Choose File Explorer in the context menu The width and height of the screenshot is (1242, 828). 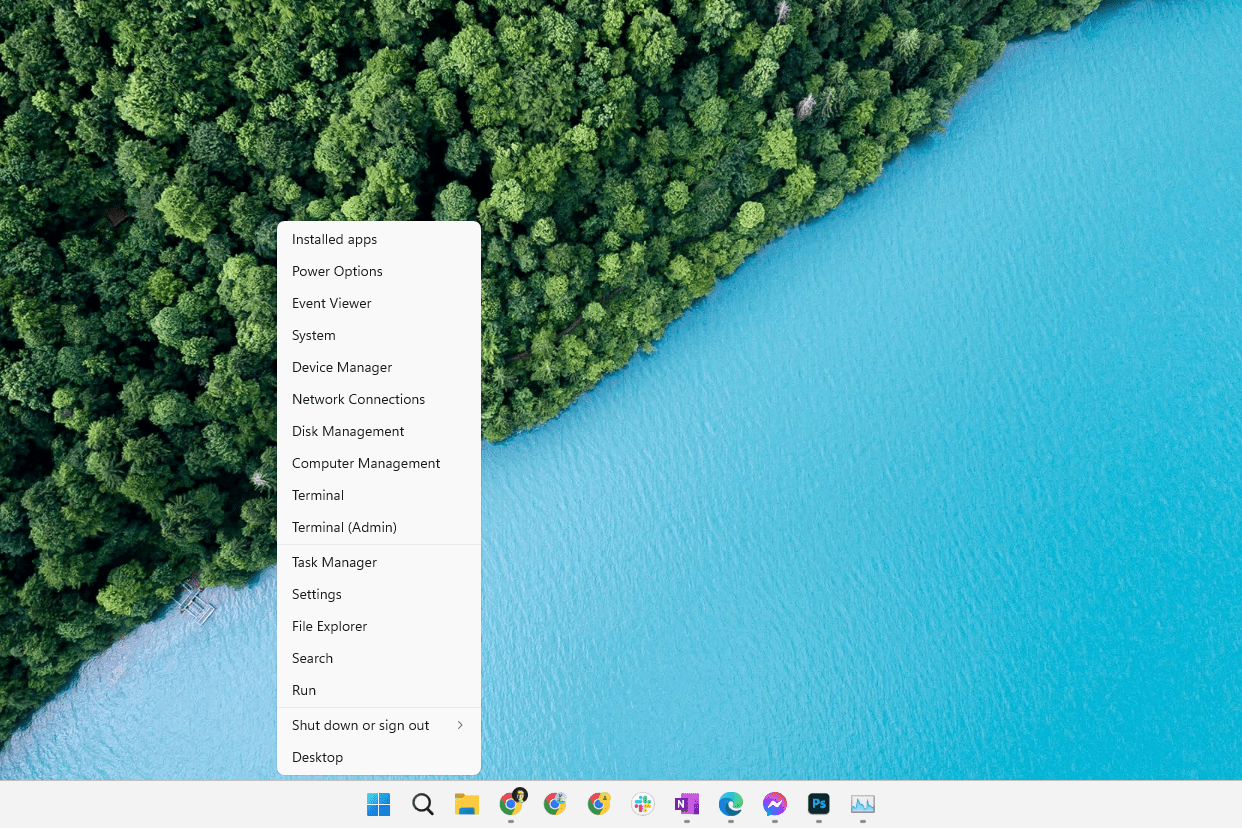(x=379, y=626)
